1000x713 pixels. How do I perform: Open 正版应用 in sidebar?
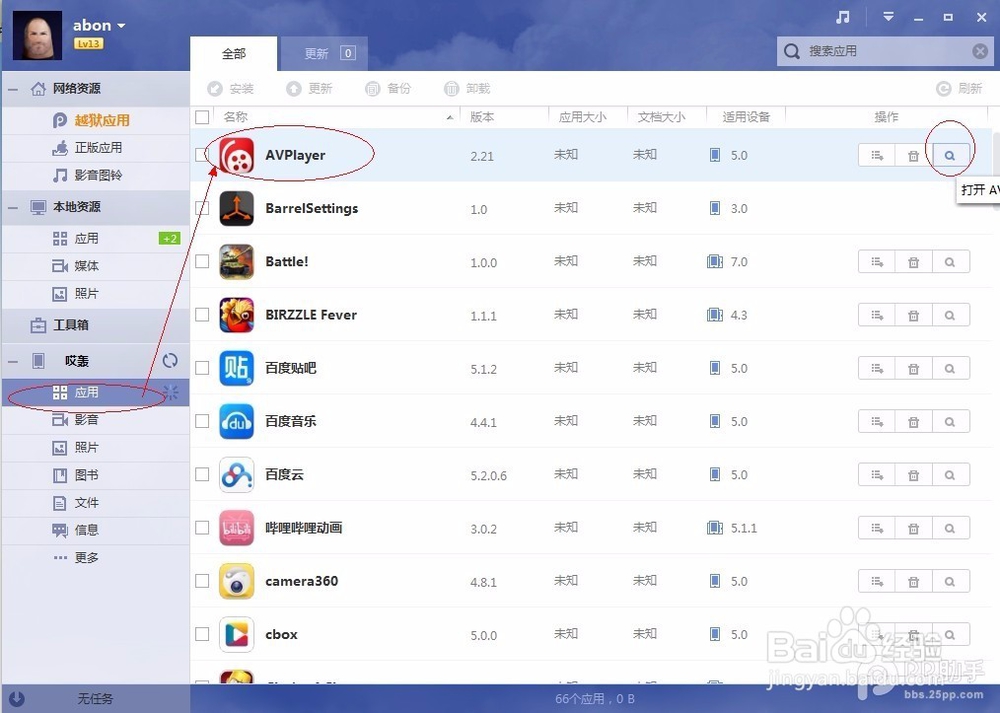point(96,148)
